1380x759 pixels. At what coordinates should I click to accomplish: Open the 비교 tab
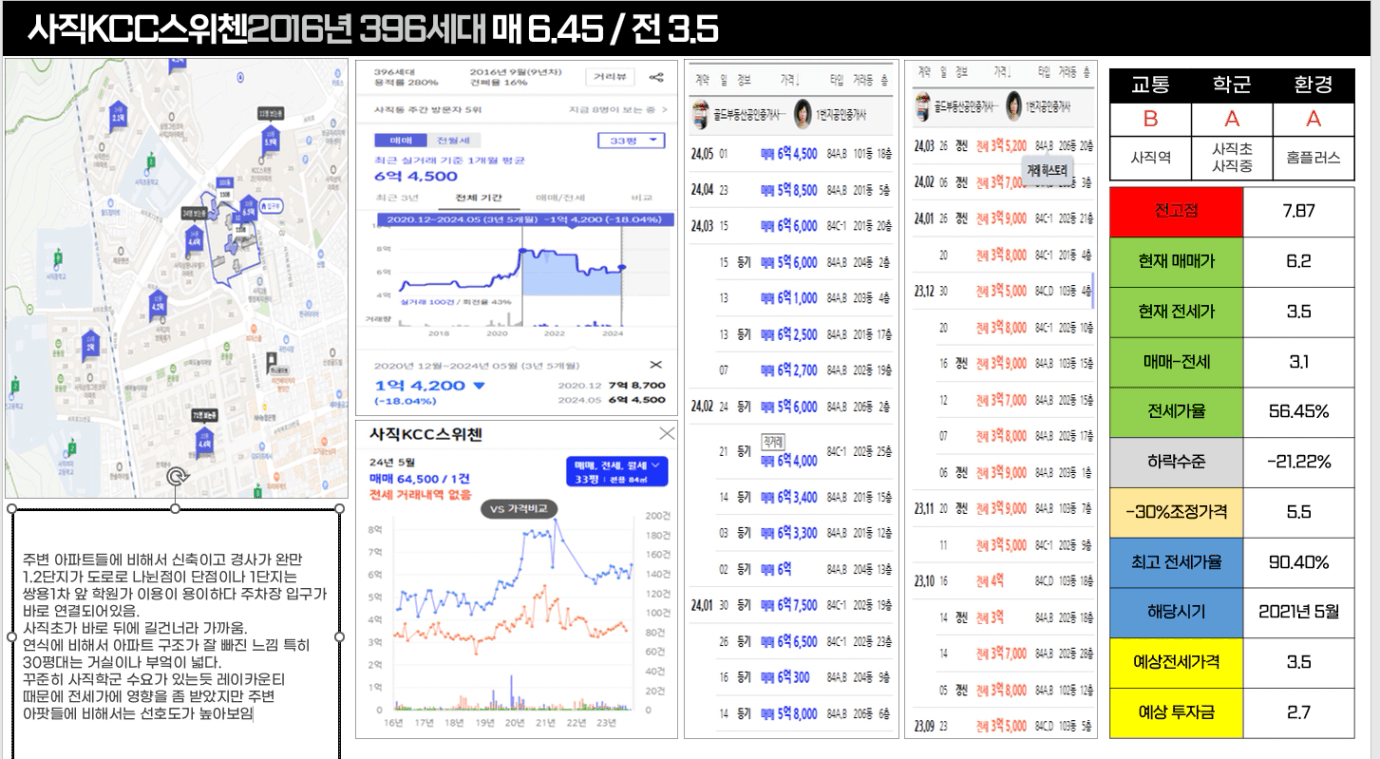(640, 196)
